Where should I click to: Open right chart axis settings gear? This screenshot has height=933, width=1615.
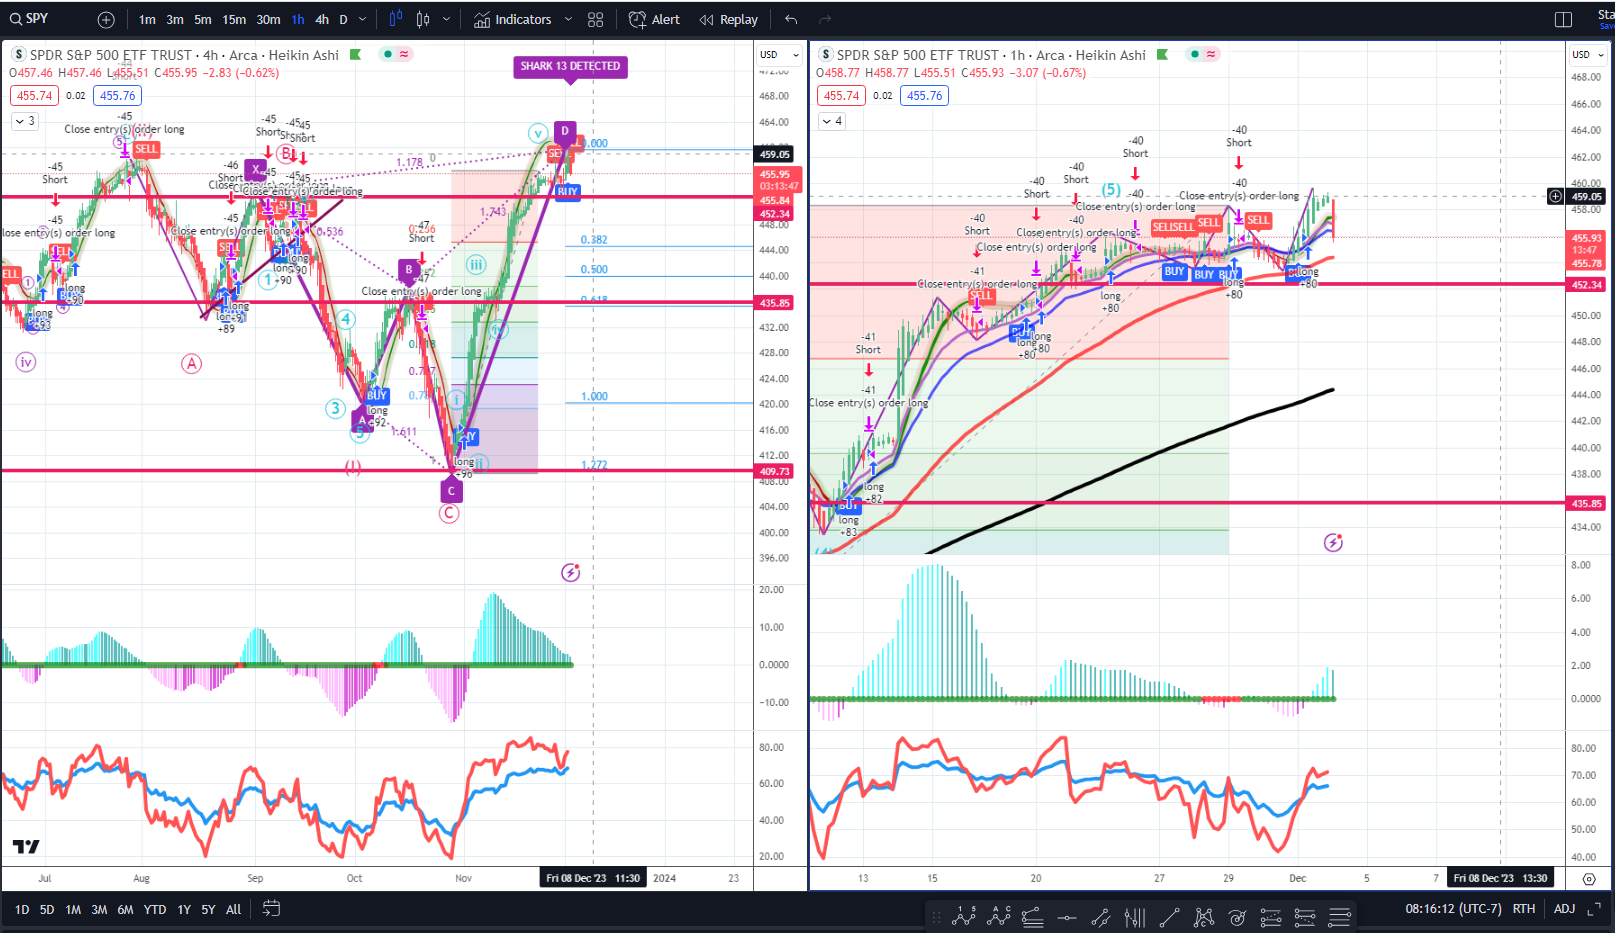pyautogui.click(x=1589, y=879)
